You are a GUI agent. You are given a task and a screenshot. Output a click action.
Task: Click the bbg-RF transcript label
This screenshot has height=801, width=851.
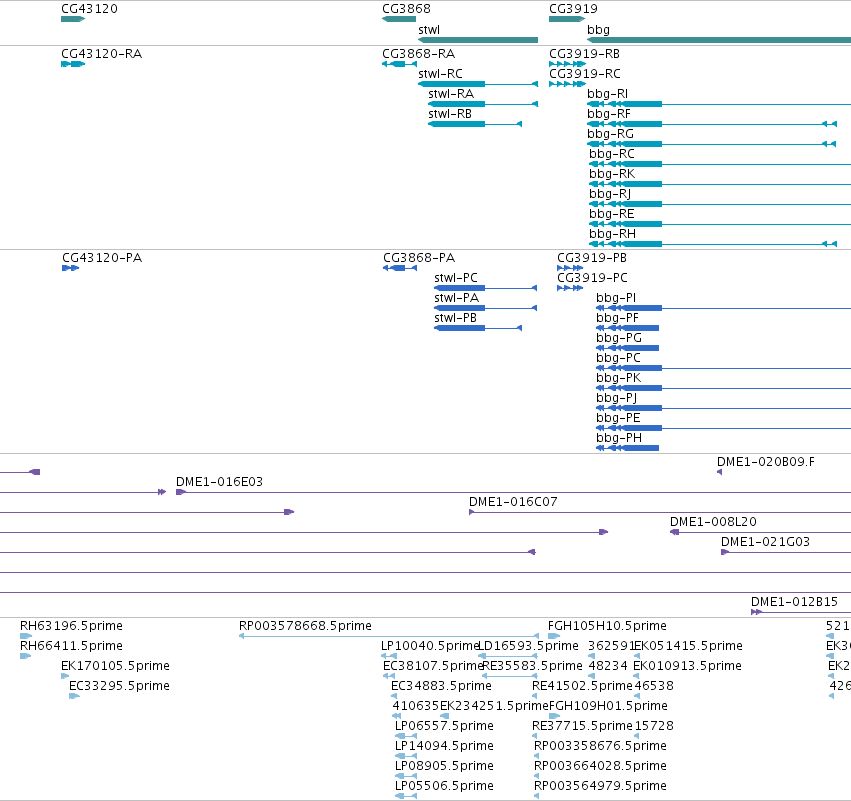pyautogui.click(x=609, y=114)
